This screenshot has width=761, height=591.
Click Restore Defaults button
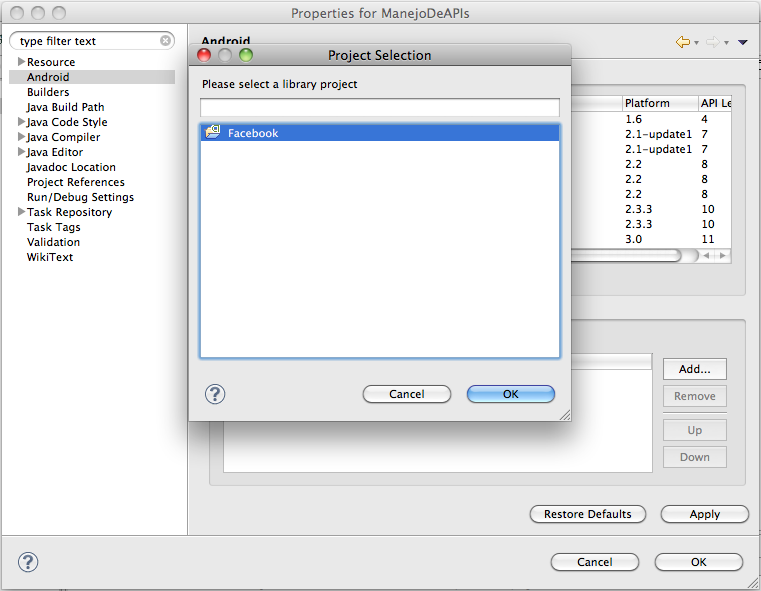(x=588, y=514)
